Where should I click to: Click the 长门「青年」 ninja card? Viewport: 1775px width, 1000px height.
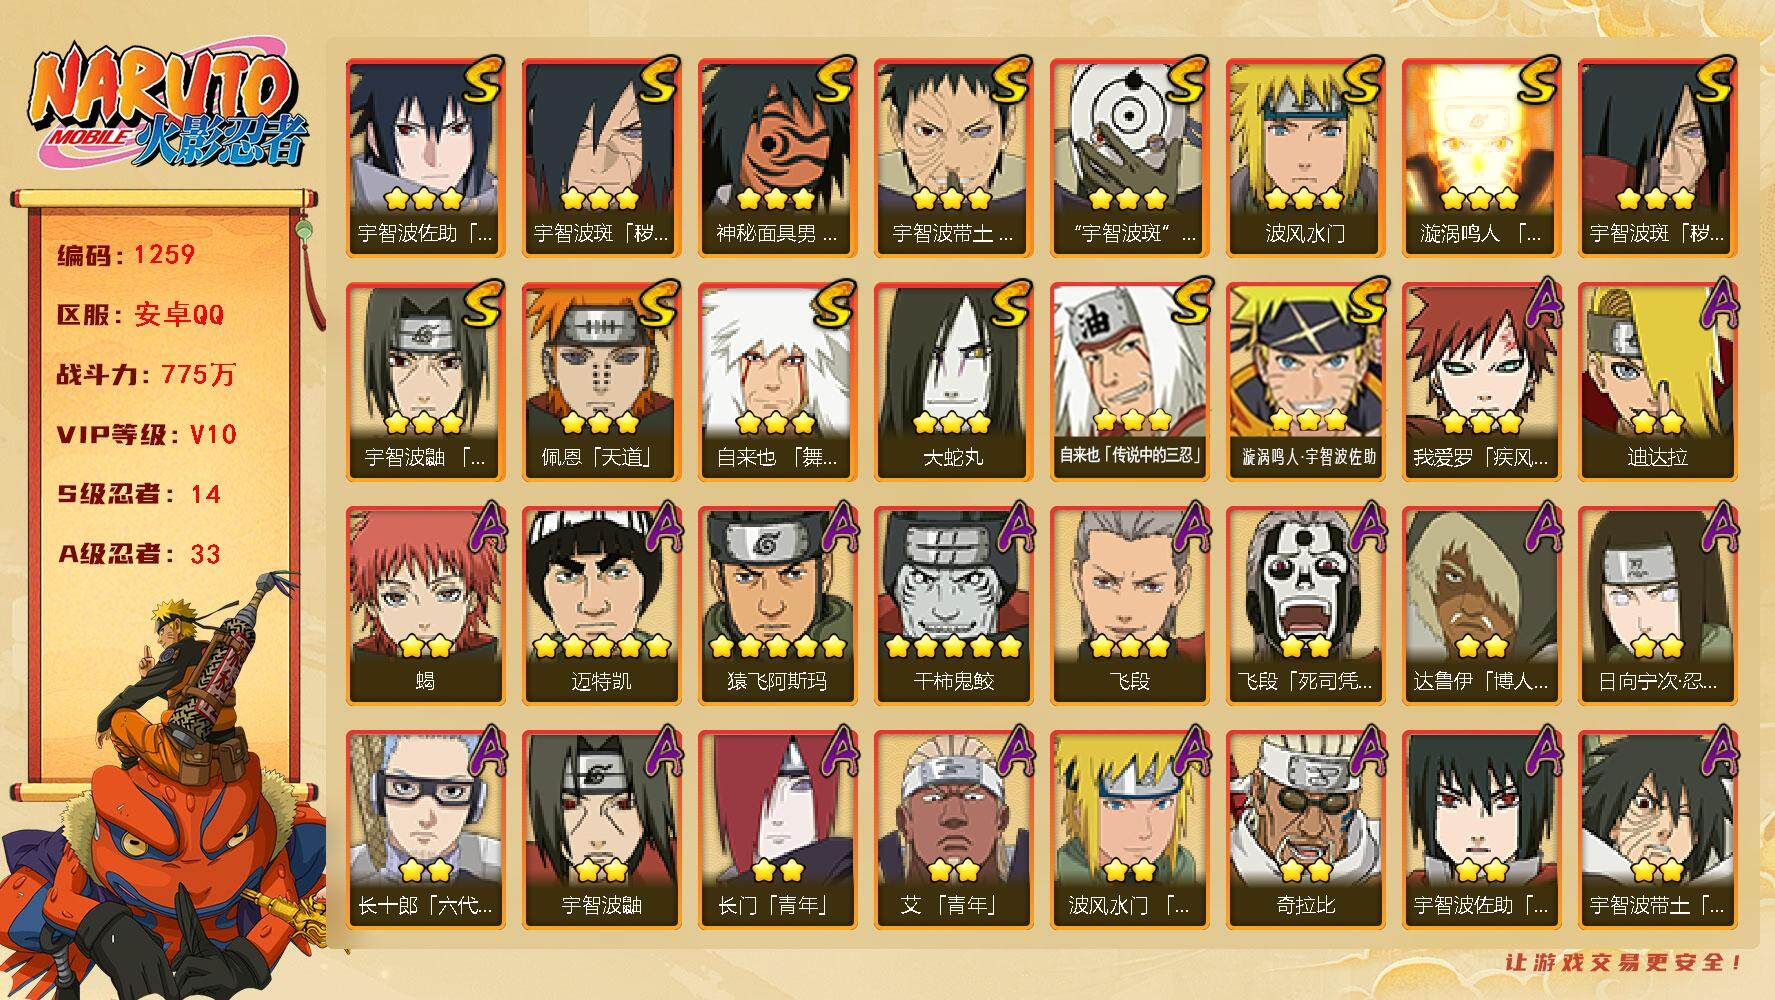777,830
